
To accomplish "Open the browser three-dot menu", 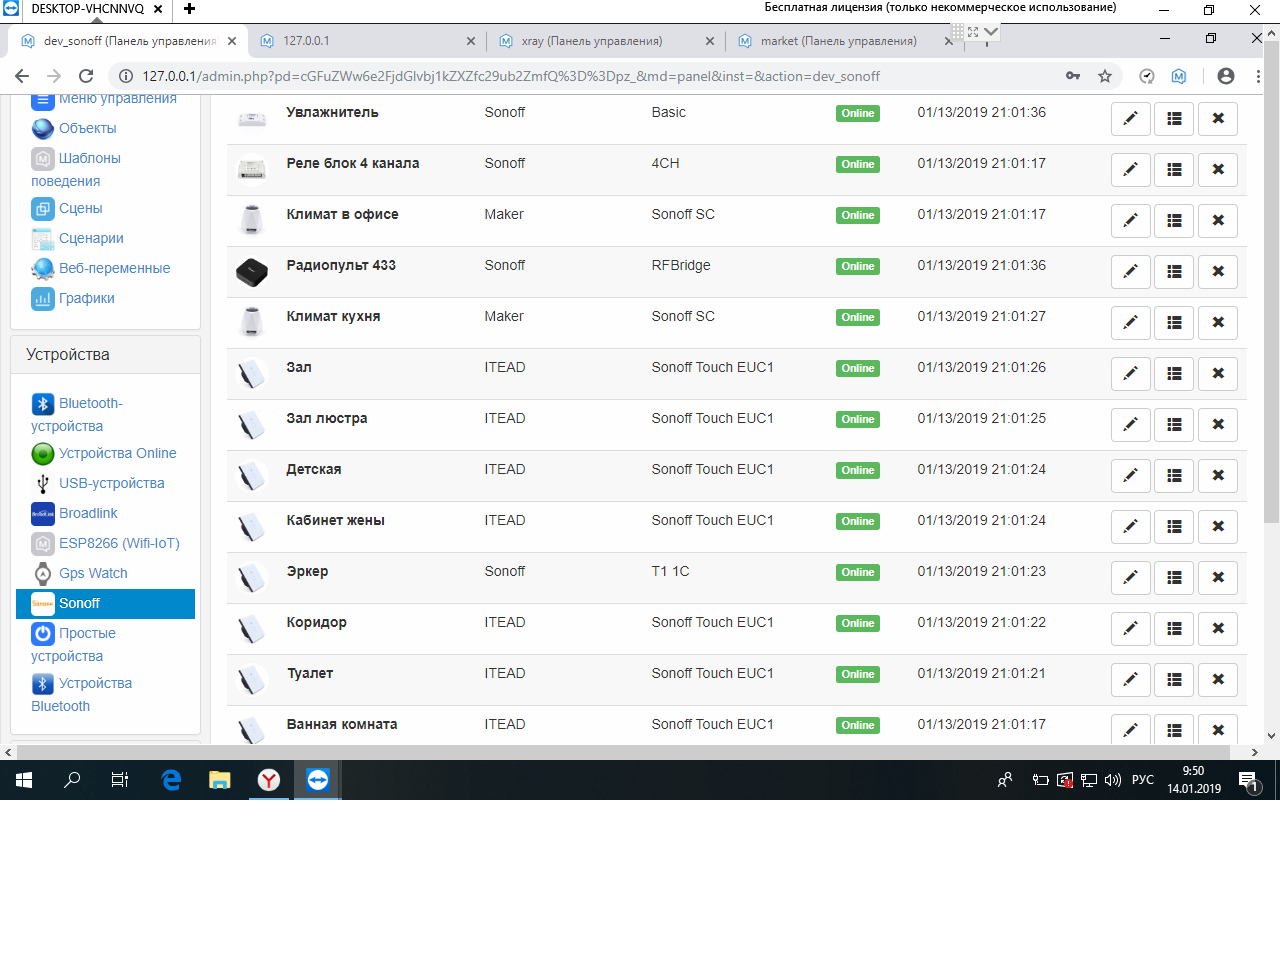I will coord(1258,76).
